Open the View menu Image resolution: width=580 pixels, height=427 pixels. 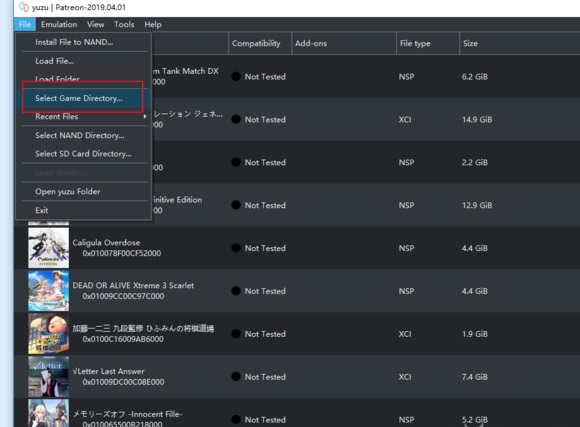click(95, 24)
